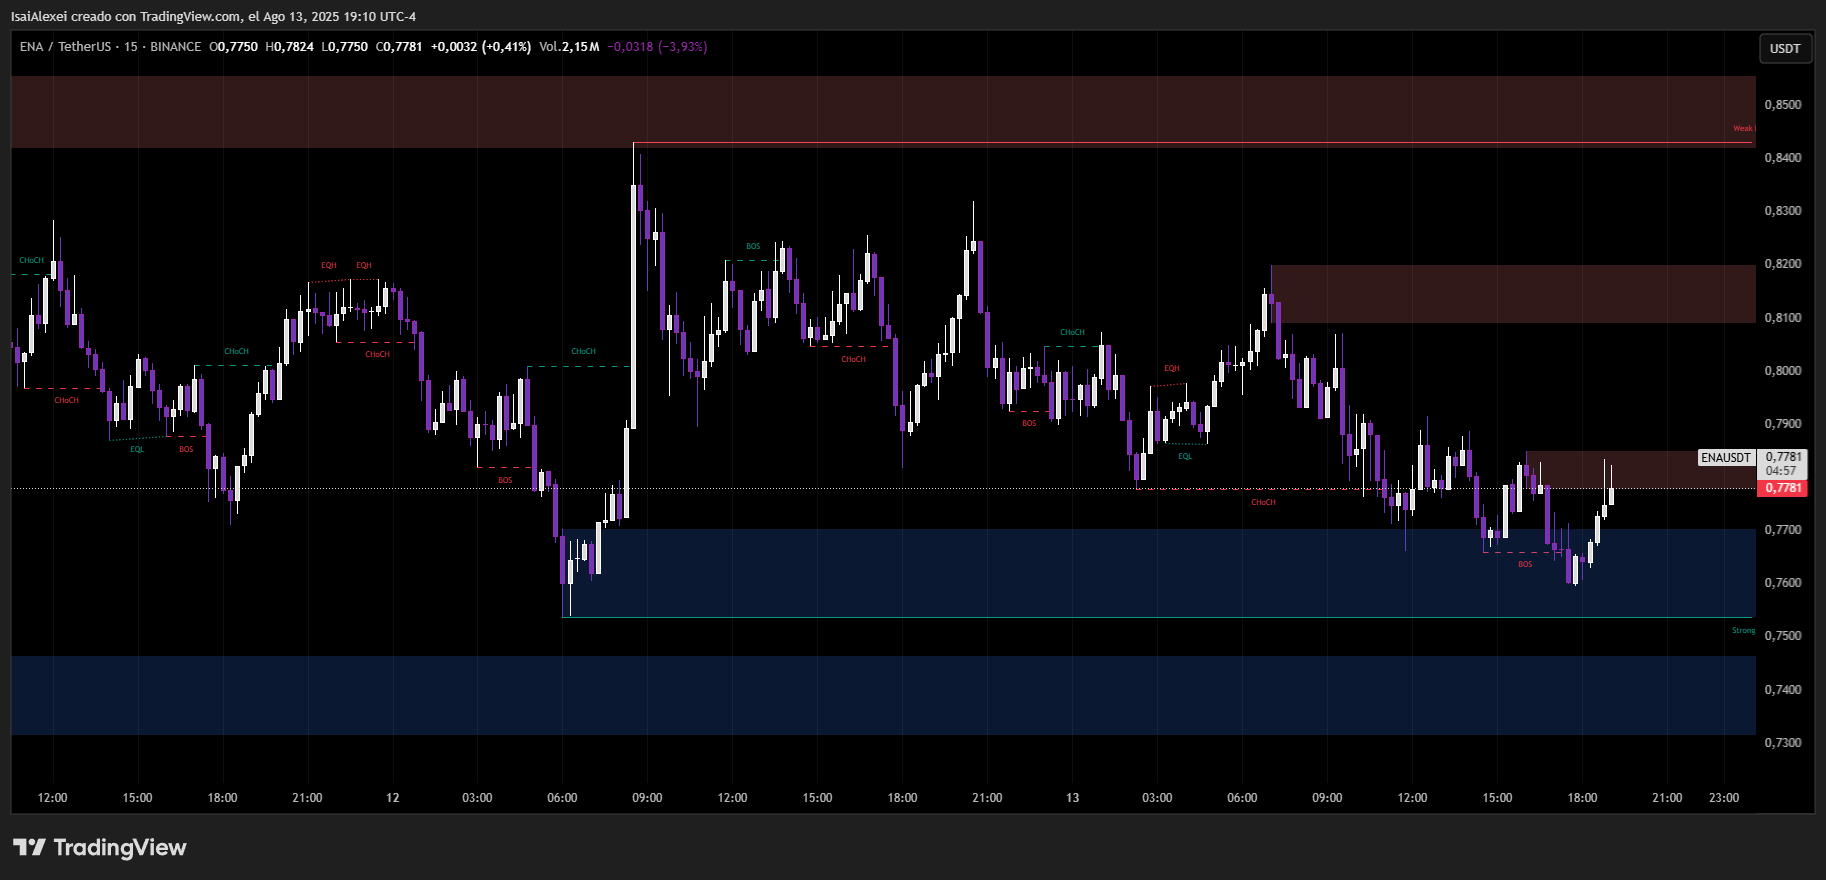
Task: Click the red 0,7781 current price tag
Action: pyautogui.click(x=1783, y=488)
